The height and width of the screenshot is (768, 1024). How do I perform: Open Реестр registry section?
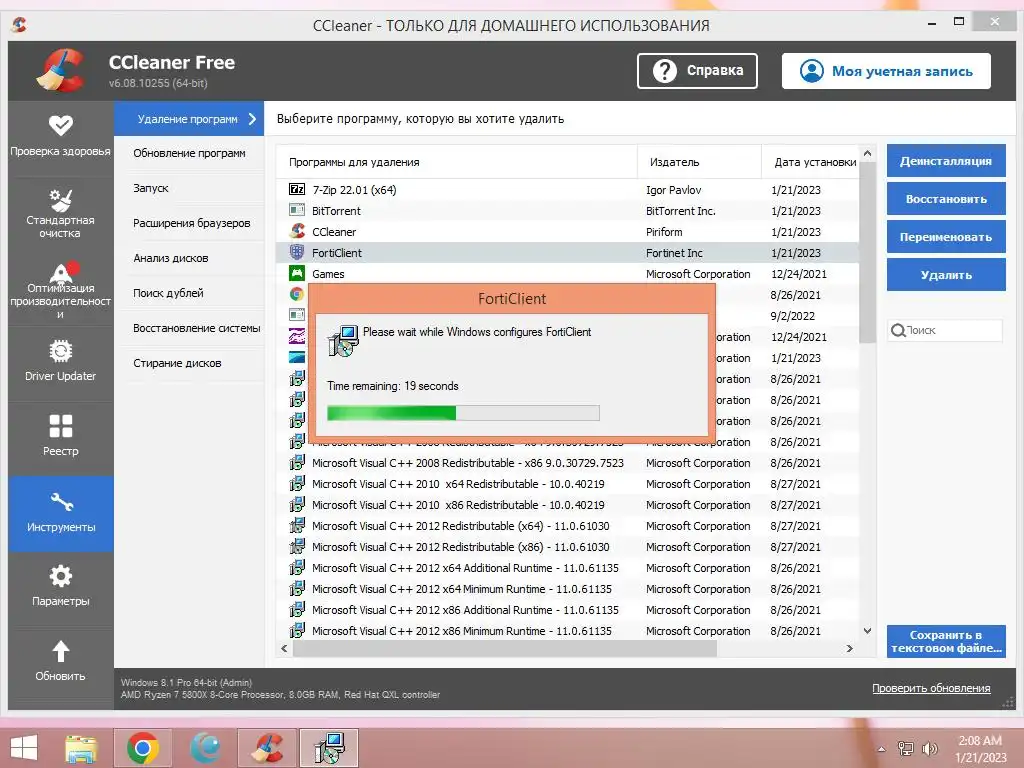[61, 436]
